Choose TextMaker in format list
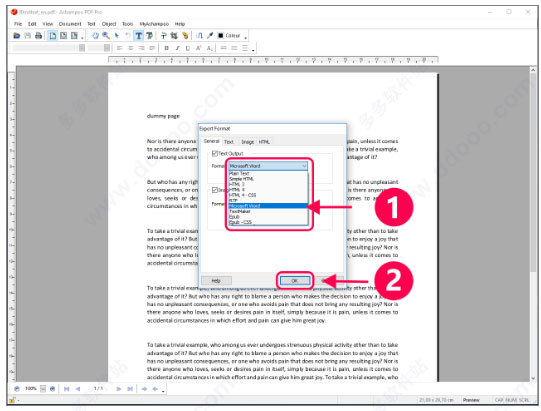541x411 pixels. point(268,211)
